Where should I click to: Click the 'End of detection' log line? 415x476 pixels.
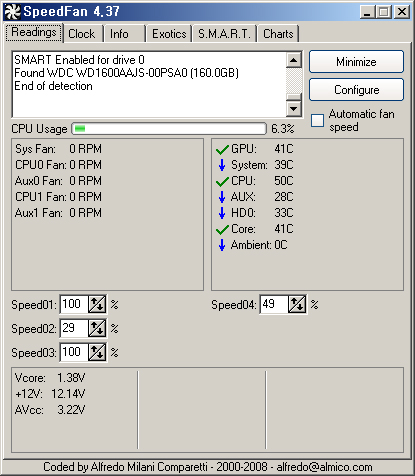click(x=53, y=86)
